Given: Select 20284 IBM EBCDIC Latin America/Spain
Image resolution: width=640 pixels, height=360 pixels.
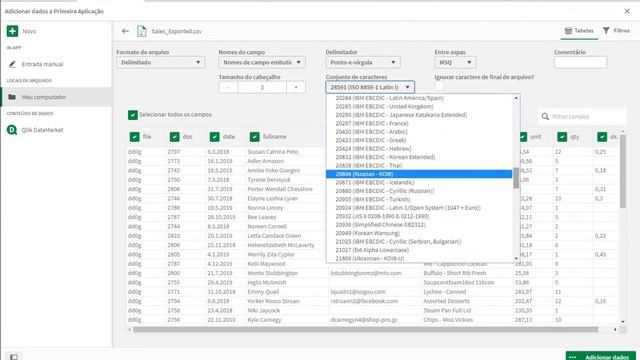Looking at the screenshot, I should tap(419, 98).
